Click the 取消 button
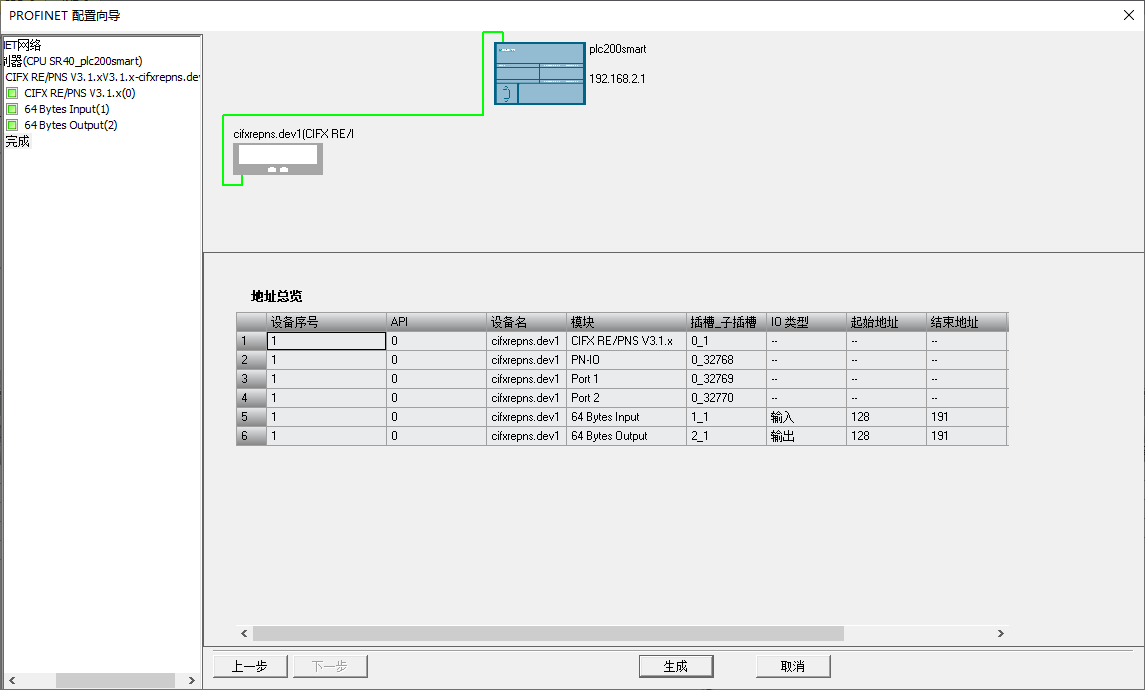 pos(793,666)
